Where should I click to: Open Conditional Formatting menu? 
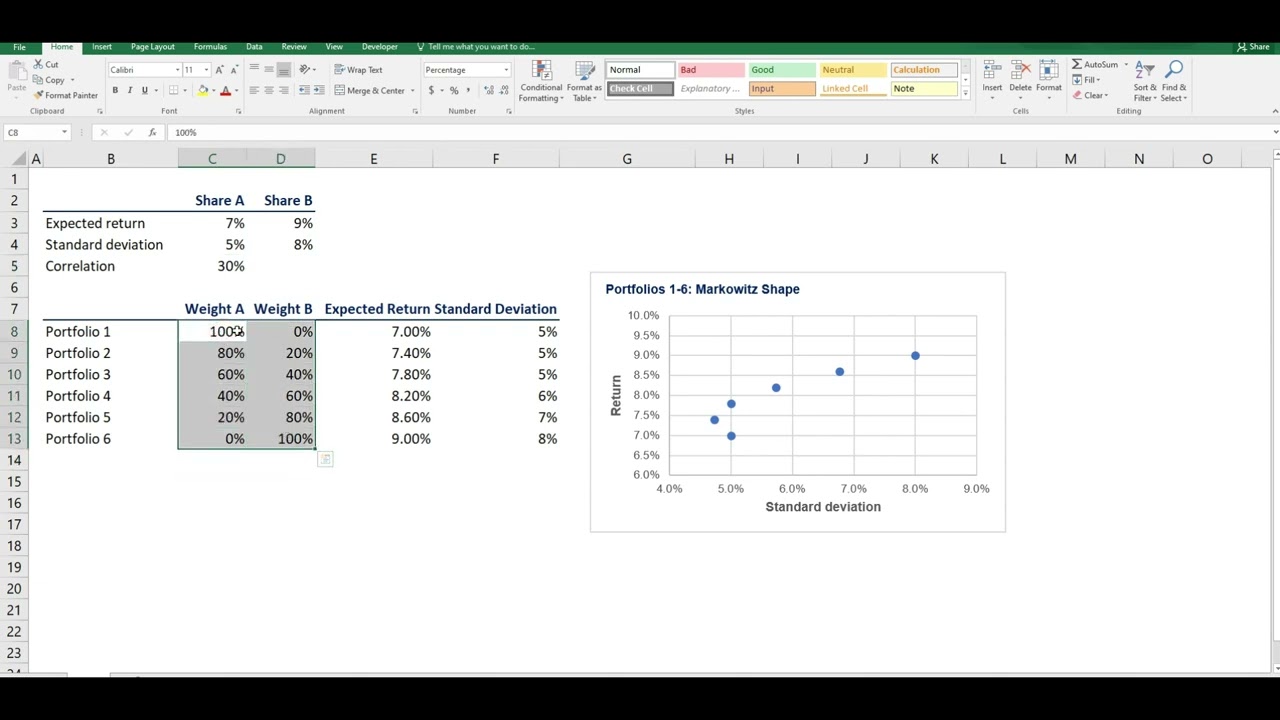click(x=541, y=81)
